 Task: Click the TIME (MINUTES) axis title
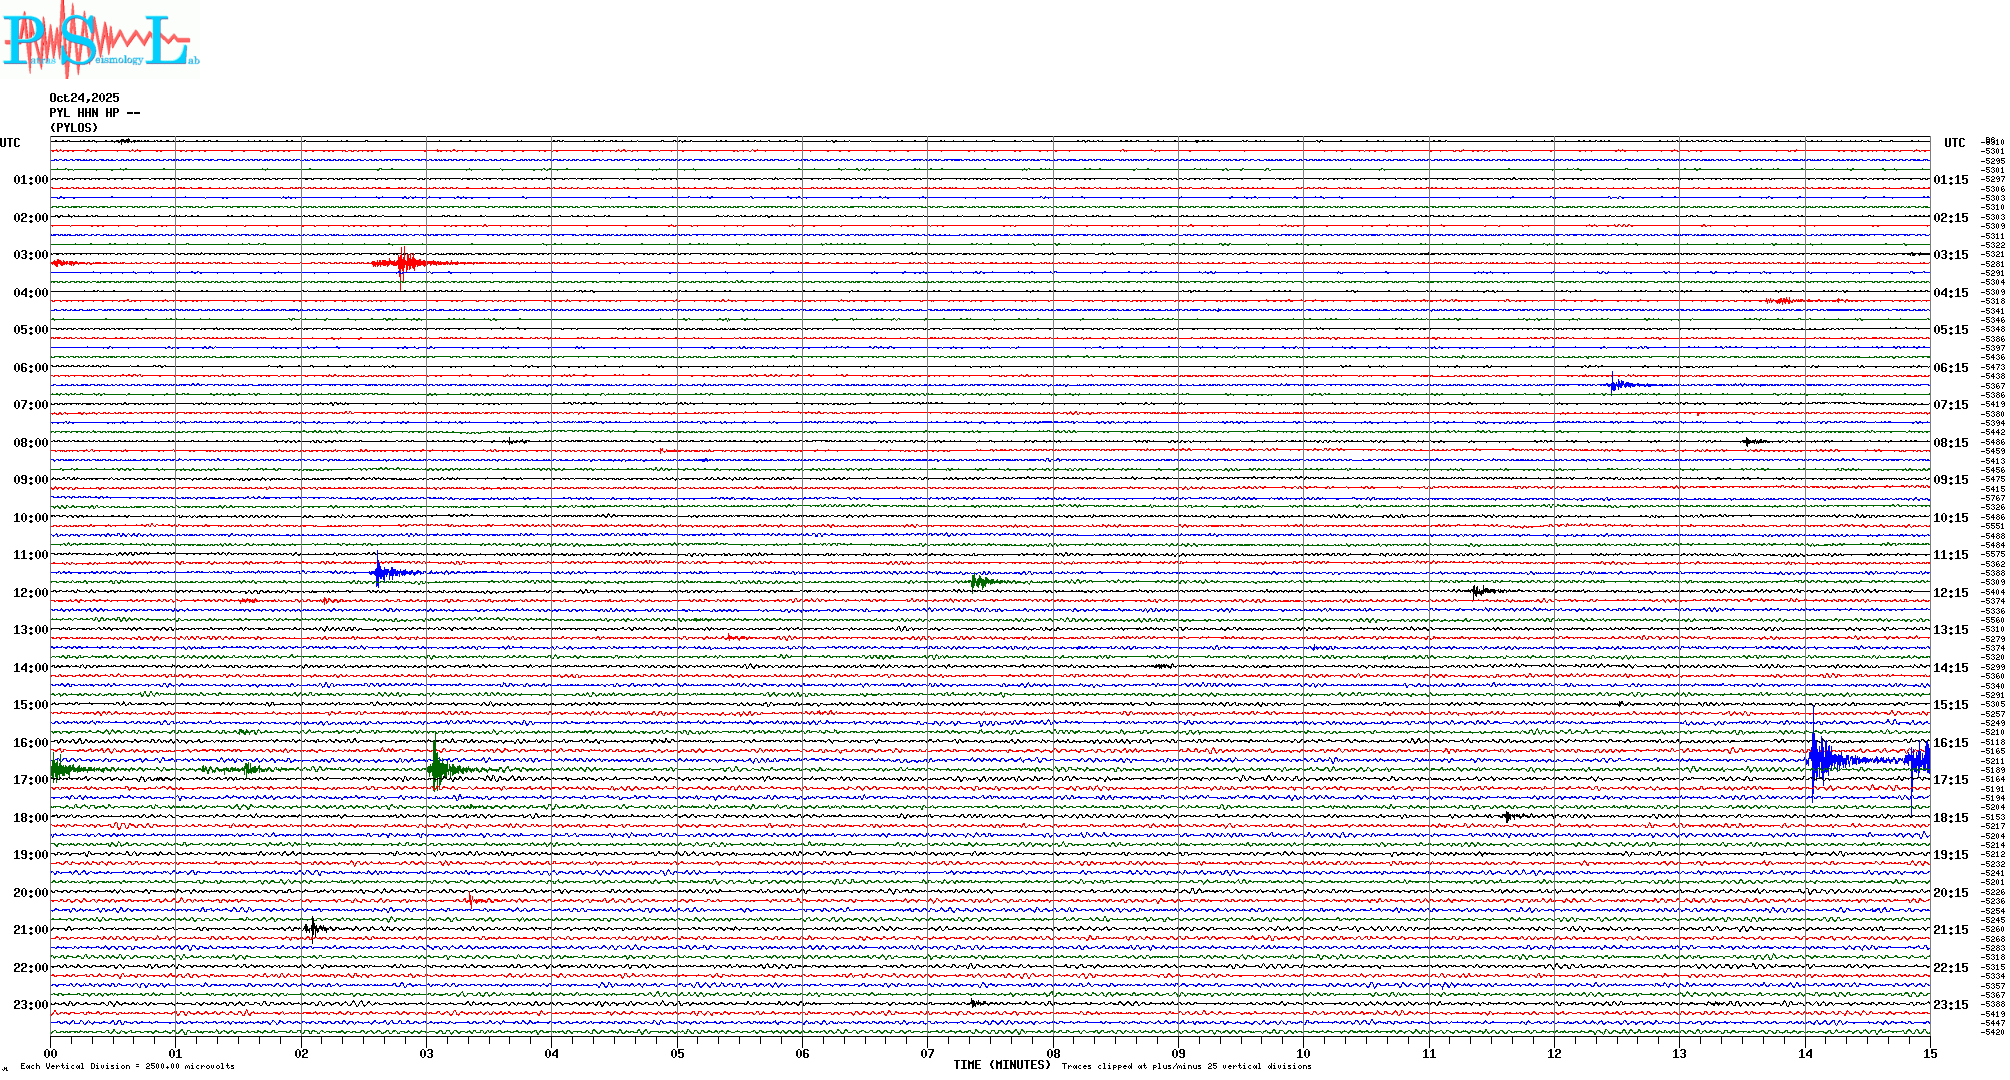point(1002,1065)
